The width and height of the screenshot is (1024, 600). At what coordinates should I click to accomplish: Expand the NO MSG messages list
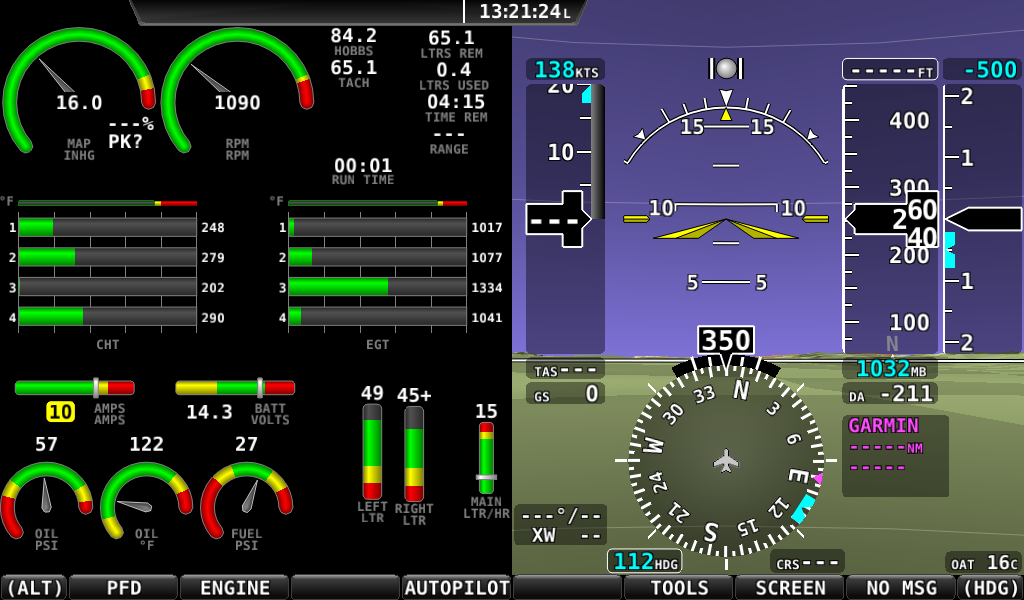900,587
